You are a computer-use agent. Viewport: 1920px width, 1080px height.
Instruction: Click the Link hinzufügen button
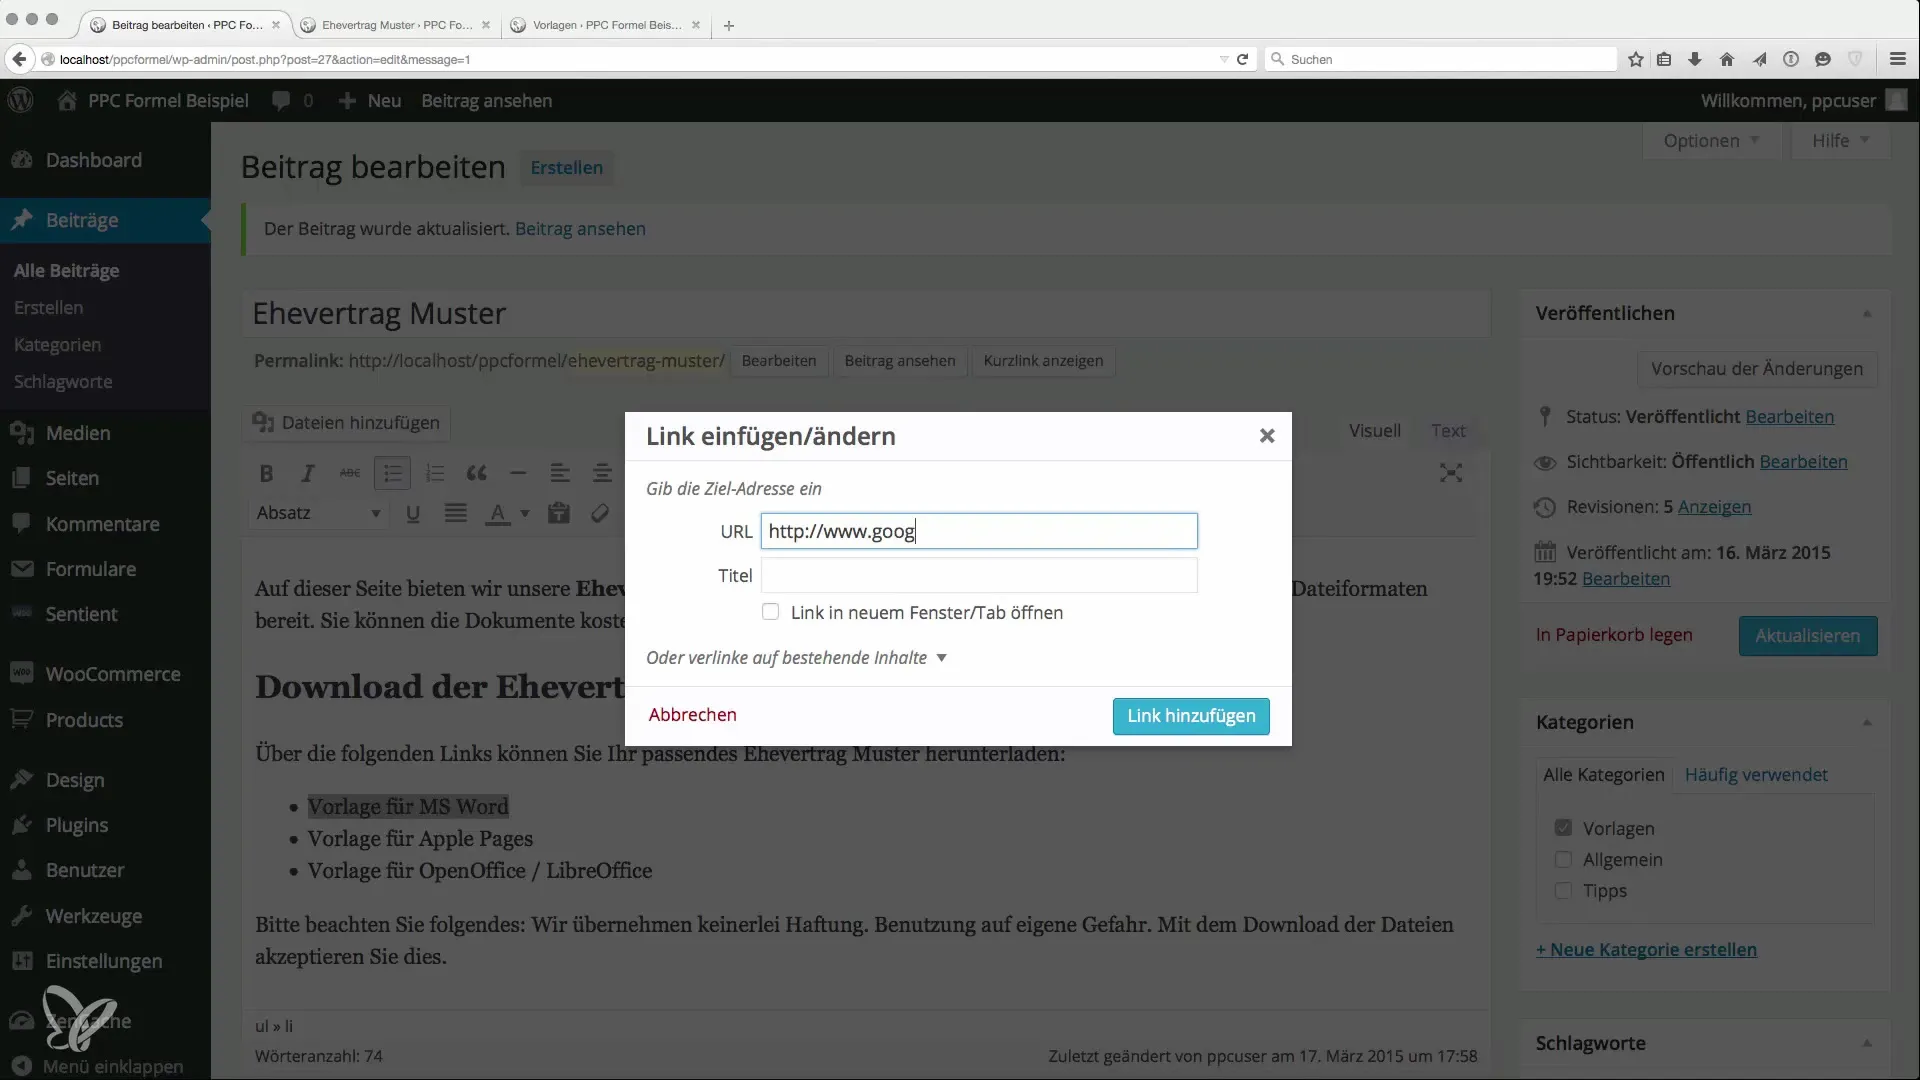(x=1191, y=716)
